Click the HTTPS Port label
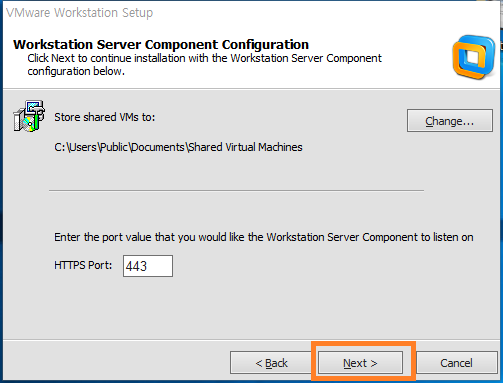 point(83,265)
